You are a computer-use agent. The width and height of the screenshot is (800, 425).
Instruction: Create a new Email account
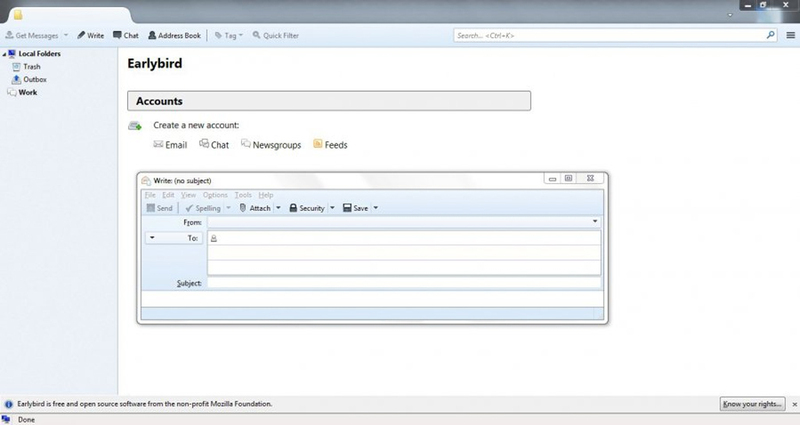click(170, 145)
